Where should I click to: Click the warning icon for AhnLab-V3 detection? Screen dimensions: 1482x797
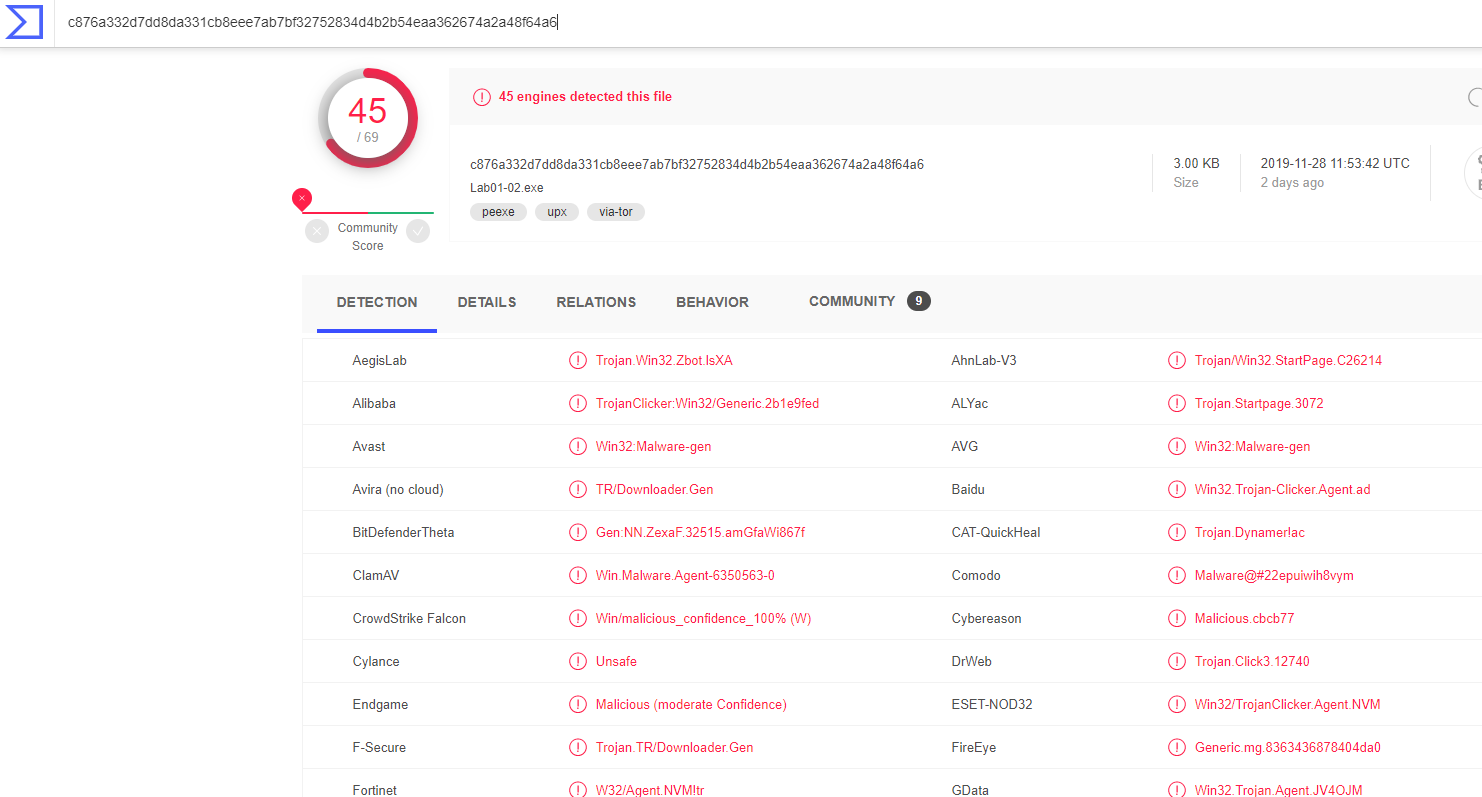(x=1177, y=360)
